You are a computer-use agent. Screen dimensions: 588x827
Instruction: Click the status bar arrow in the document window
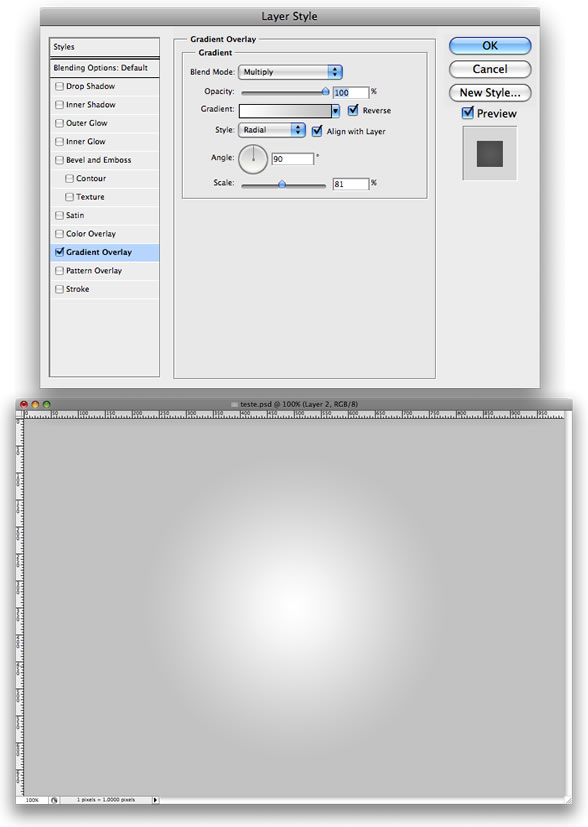pyautogui.click(x=155, y=800)
